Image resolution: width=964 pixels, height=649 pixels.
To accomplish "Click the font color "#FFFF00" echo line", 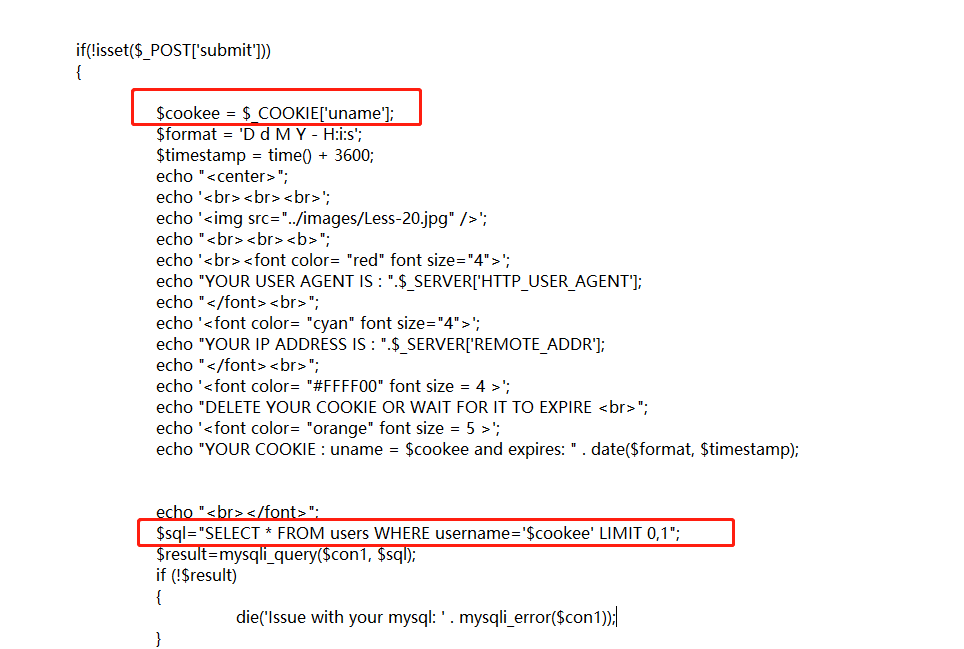I will (333, 386).
